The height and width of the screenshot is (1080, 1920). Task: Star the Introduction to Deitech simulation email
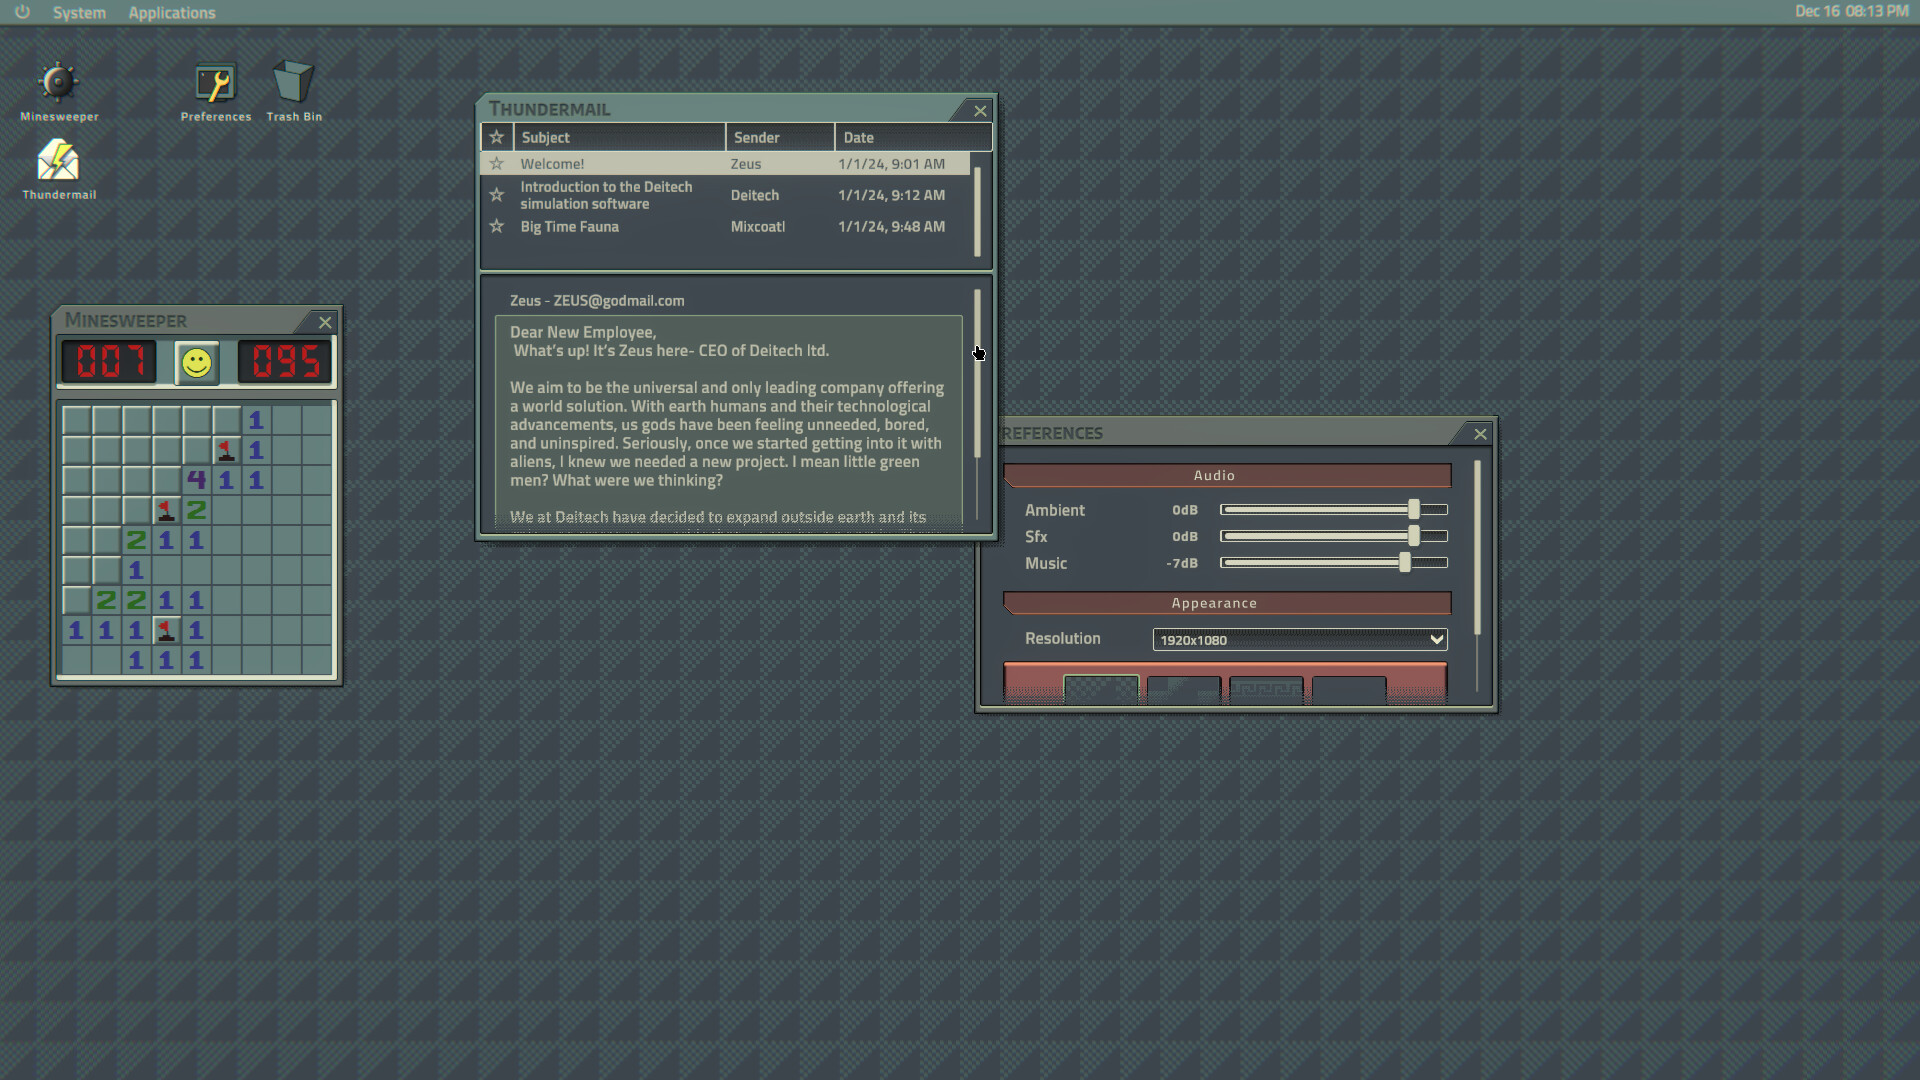[496, 195]
